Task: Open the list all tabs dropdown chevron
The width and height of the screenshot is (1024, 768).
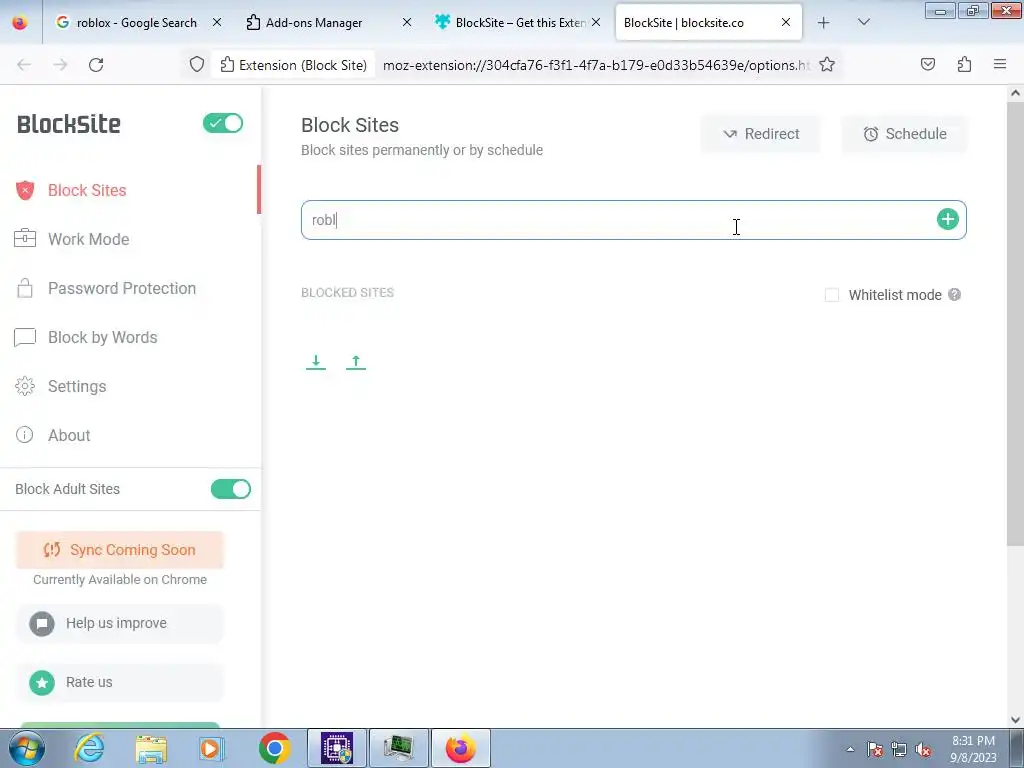Action: tap(863, 23)
